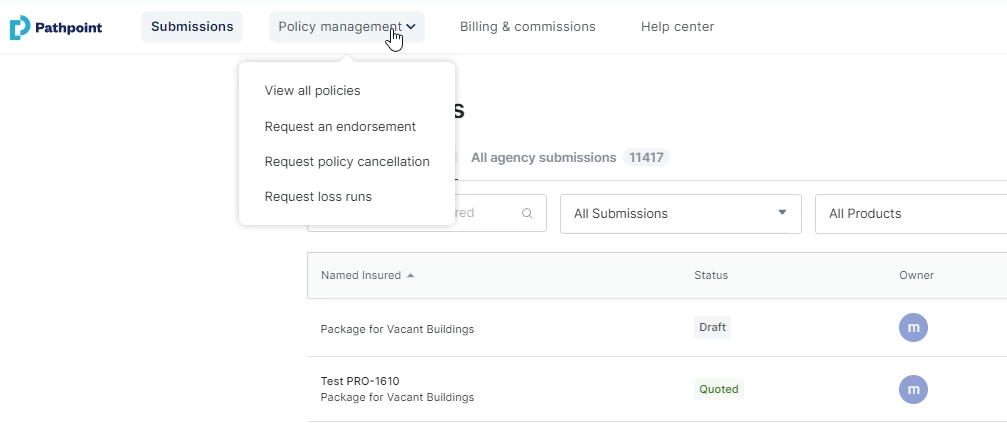Open the Help center

(677, 27)
